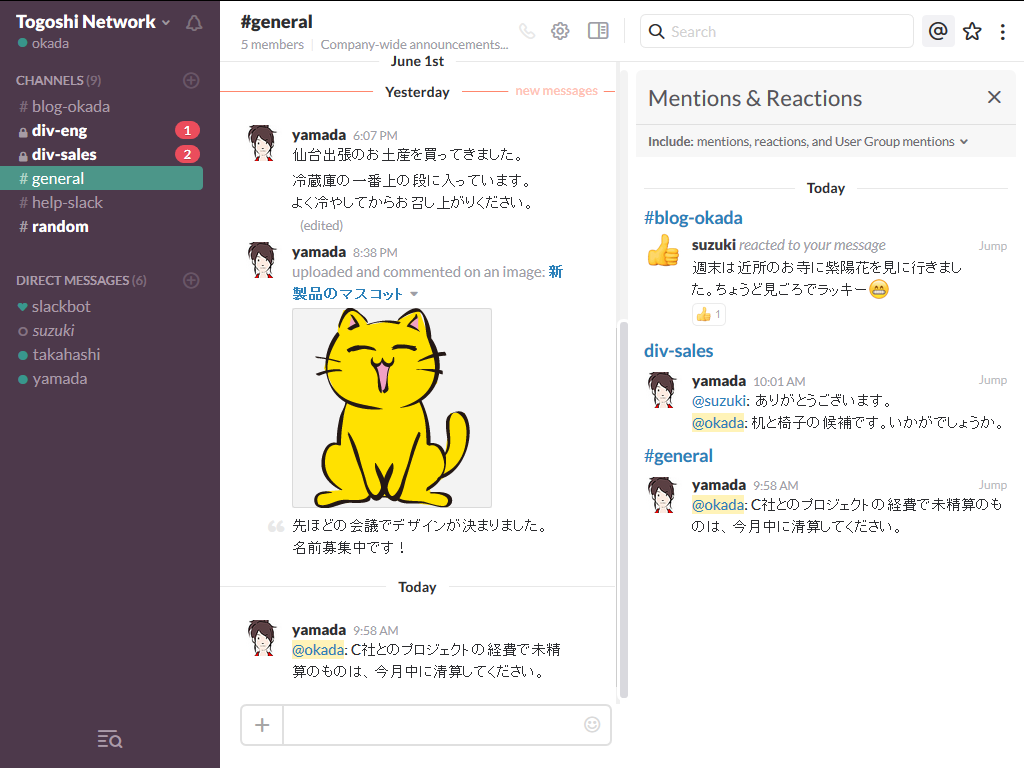Click large thumbs up emoji by suzuki

(663, 251)
